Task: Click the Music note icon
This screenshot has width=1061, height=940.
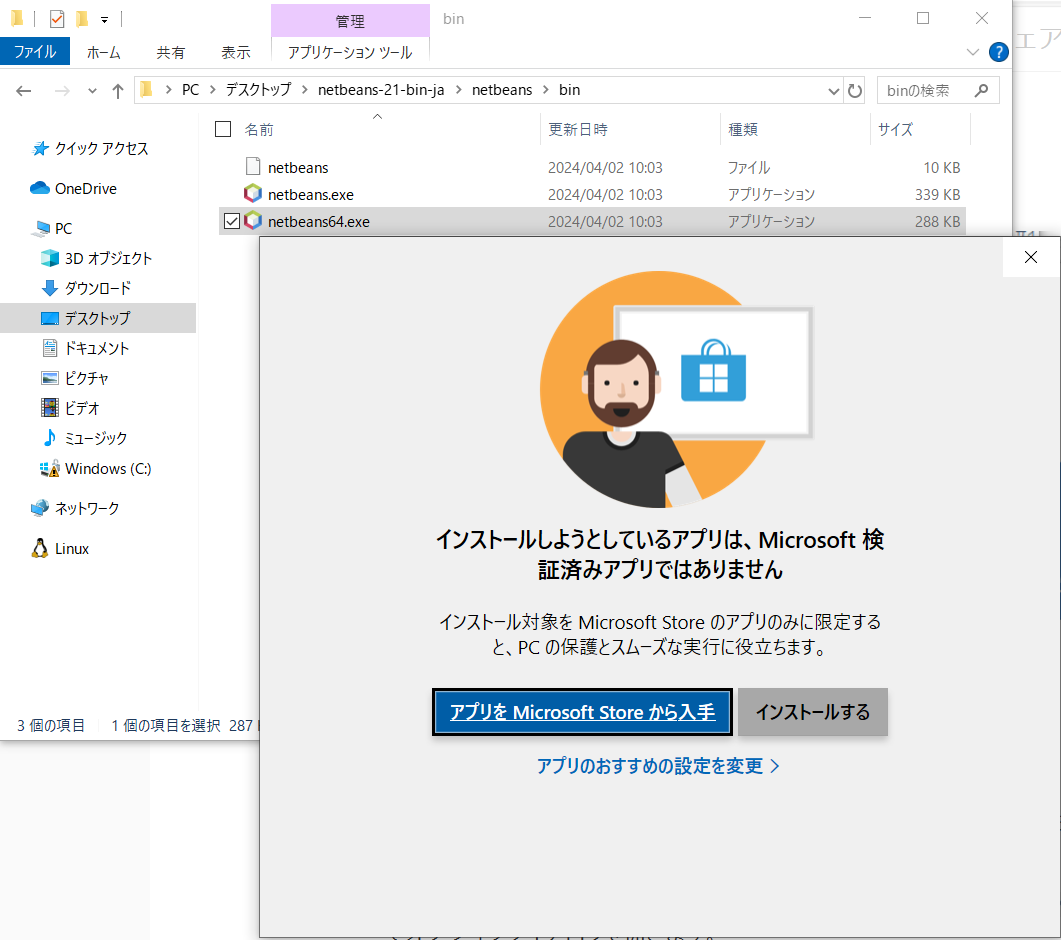Action: tap(49, 438)
